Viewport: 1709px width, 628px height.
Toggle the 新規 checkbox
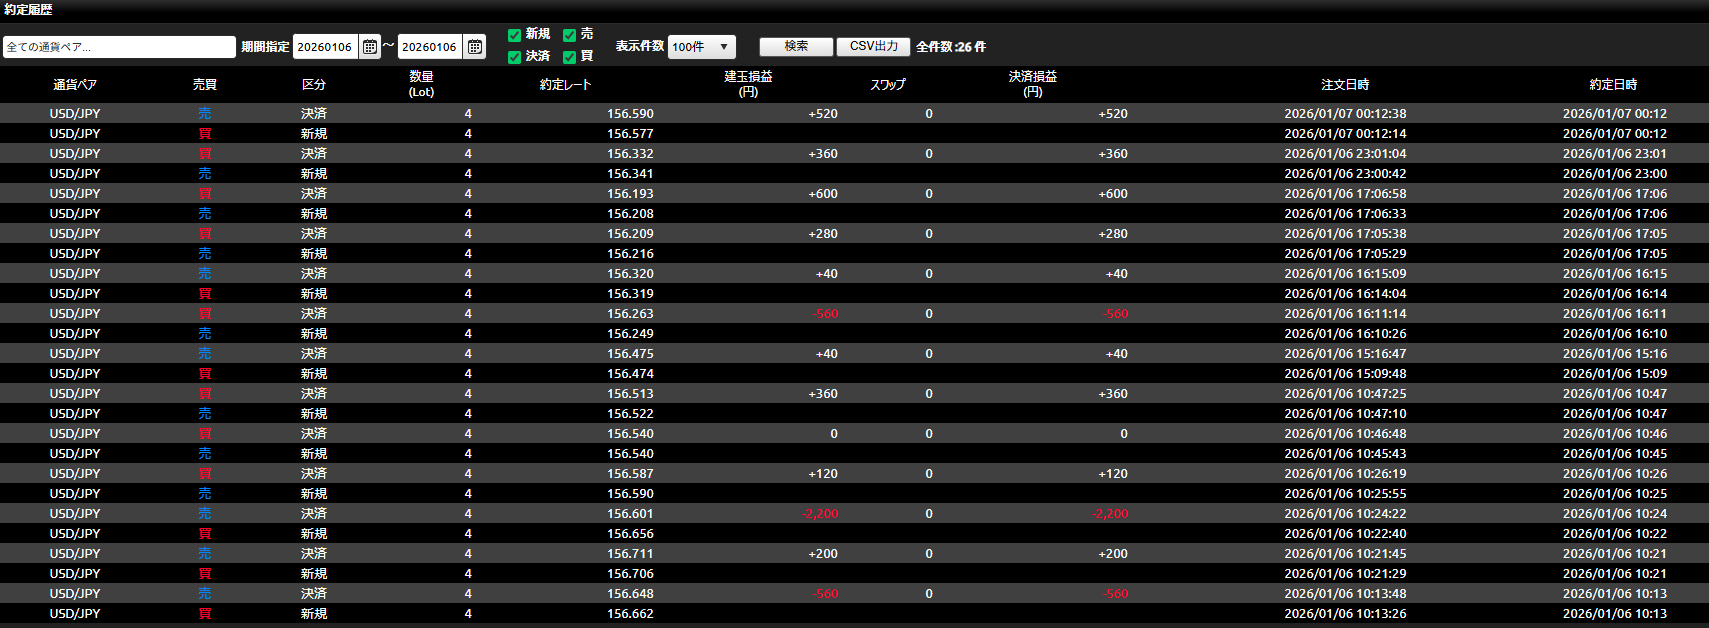tap(514, 35)
